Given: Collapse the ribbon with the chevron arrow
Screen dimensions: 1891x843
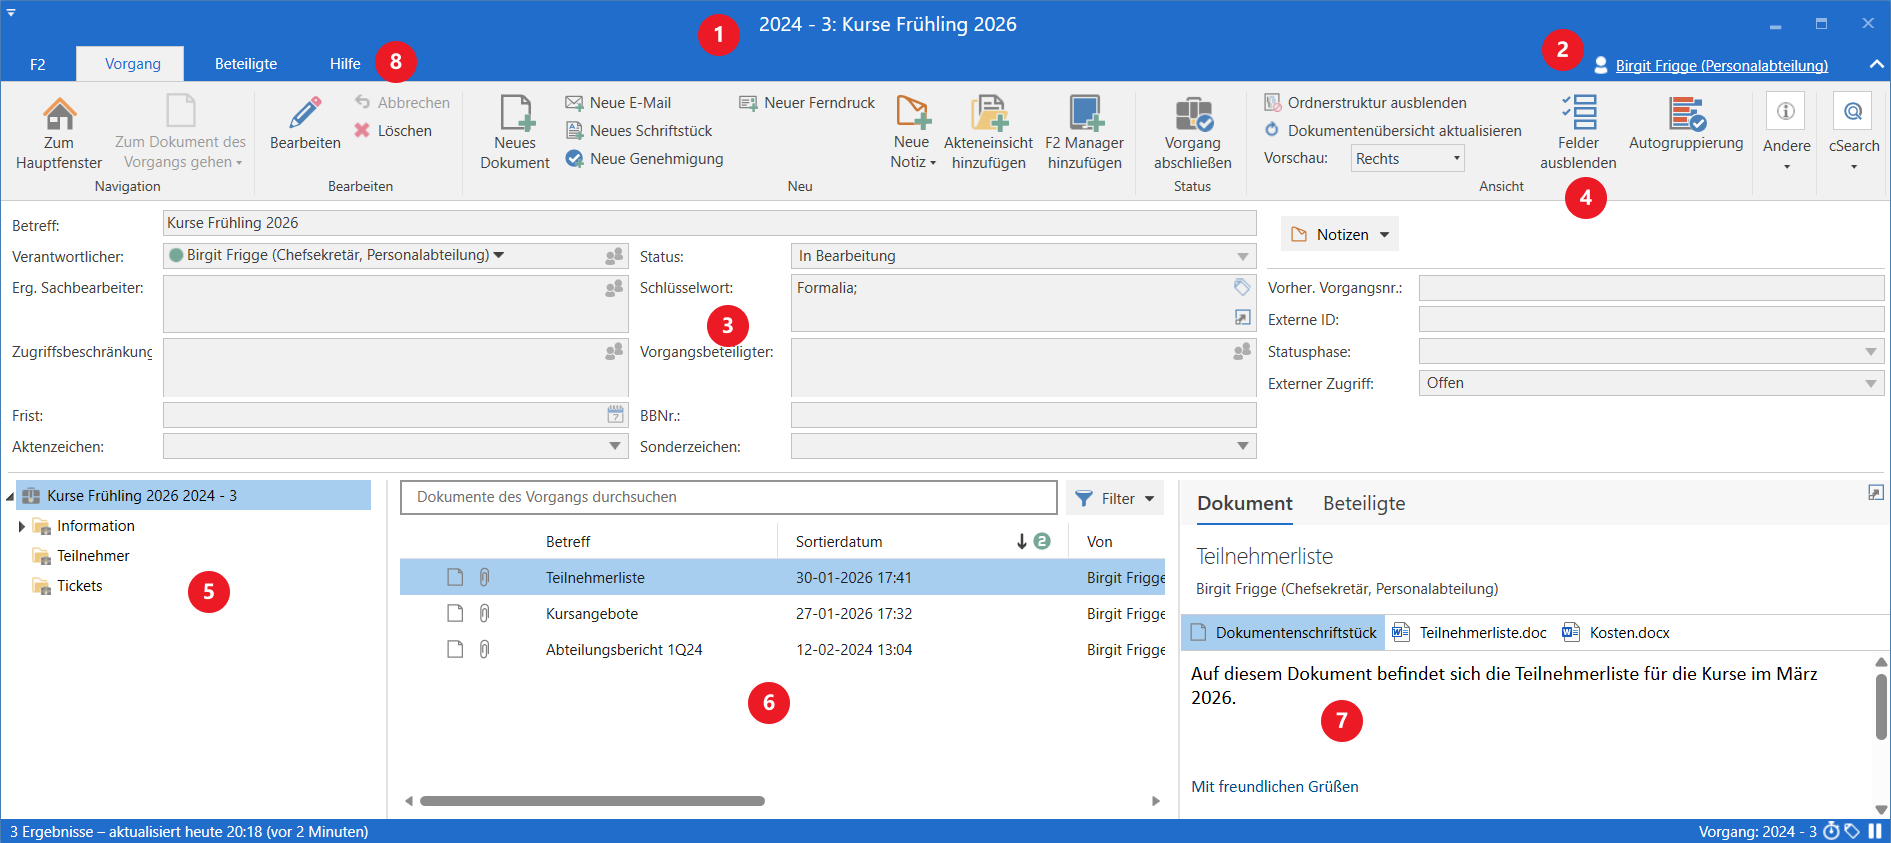Looking at the screenshot, I should click(1876, 64).
